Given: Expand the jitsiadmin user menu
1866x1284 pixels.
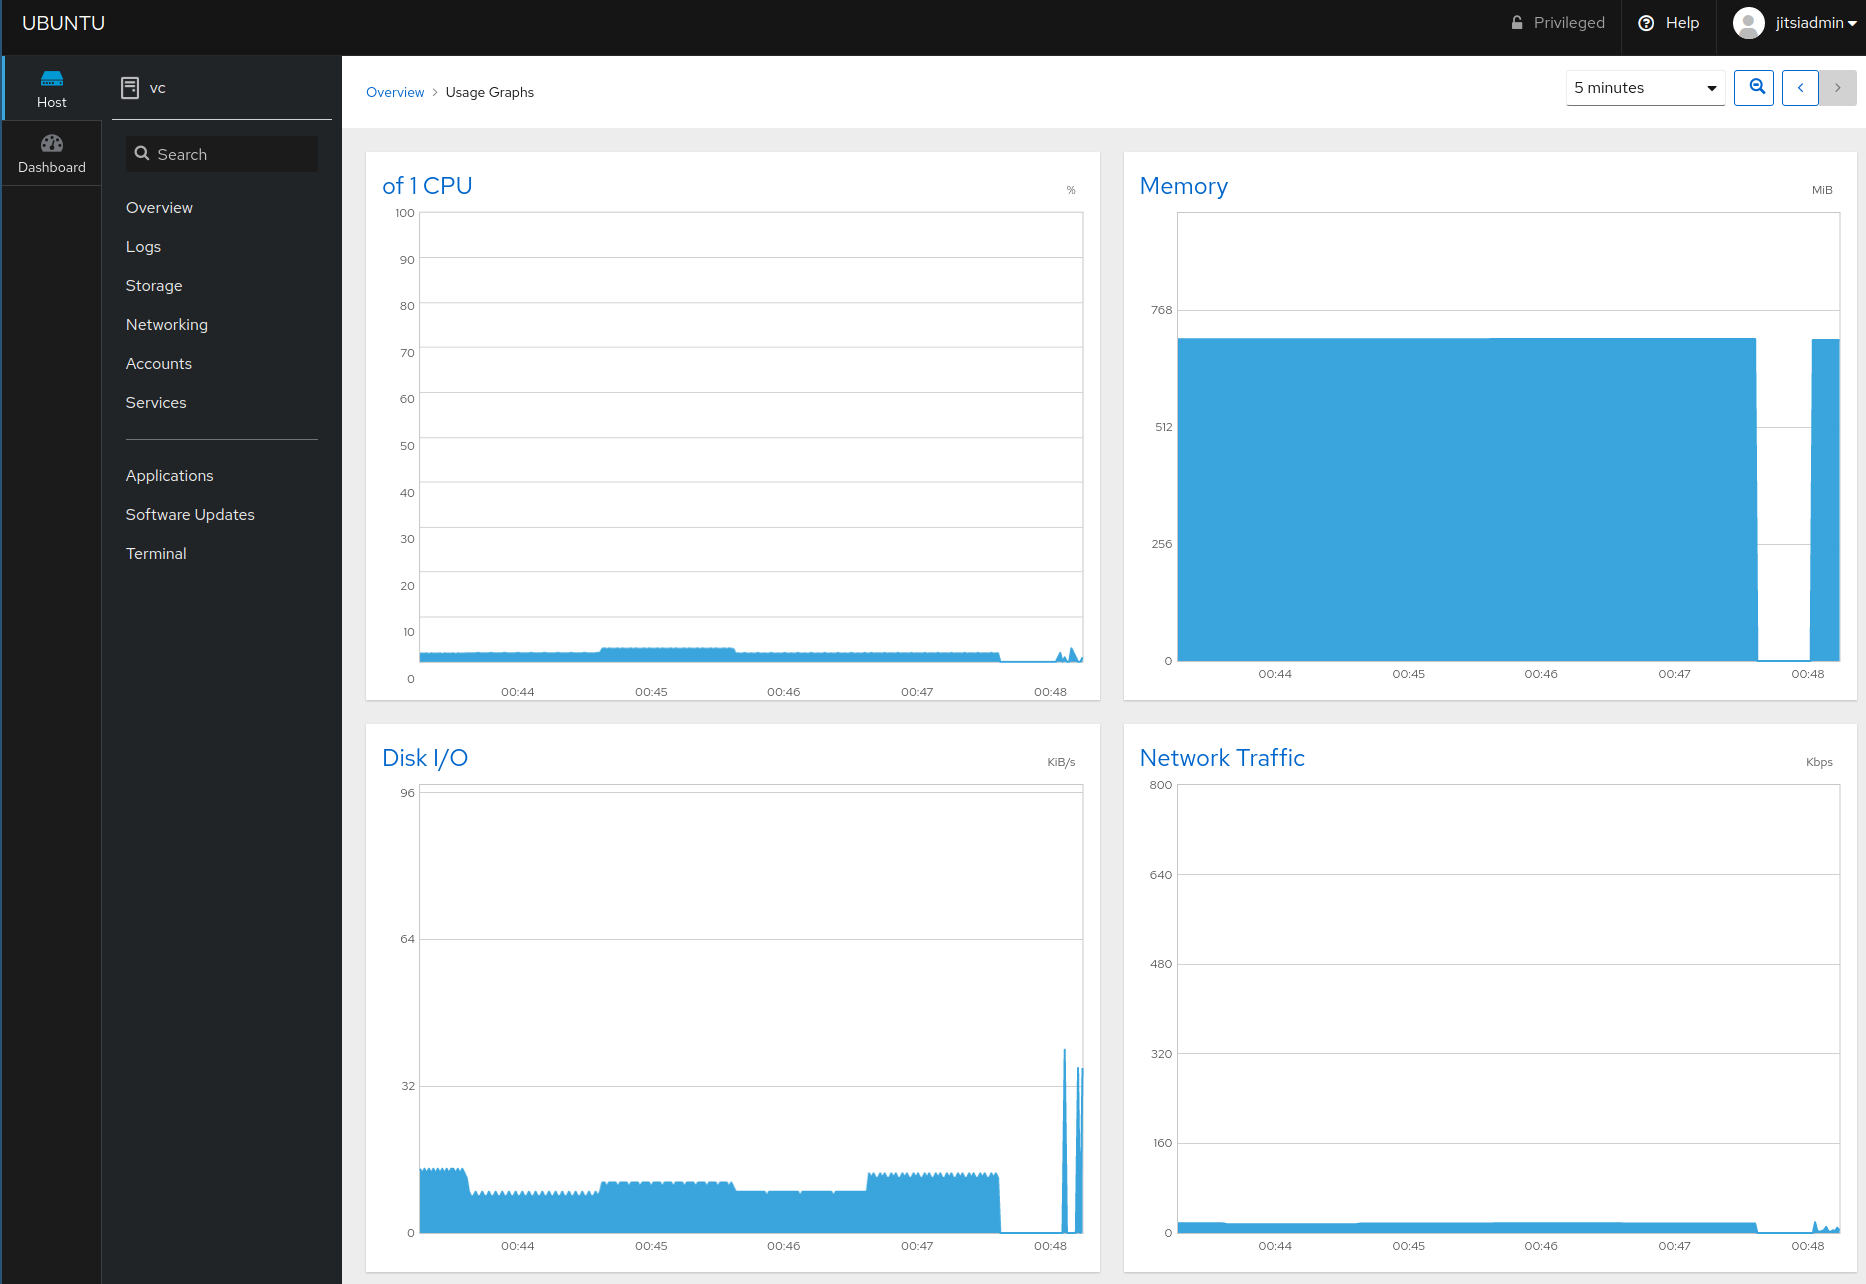Looking at the screenshot, I should point(1816,23).
